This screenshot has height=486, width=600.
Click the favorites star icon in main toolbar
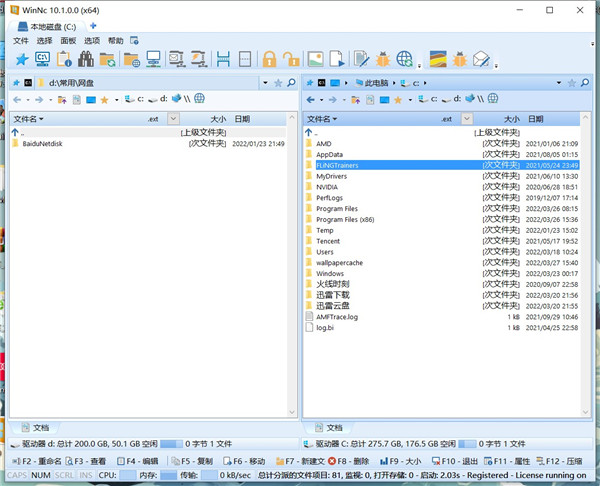click(21, 59)
